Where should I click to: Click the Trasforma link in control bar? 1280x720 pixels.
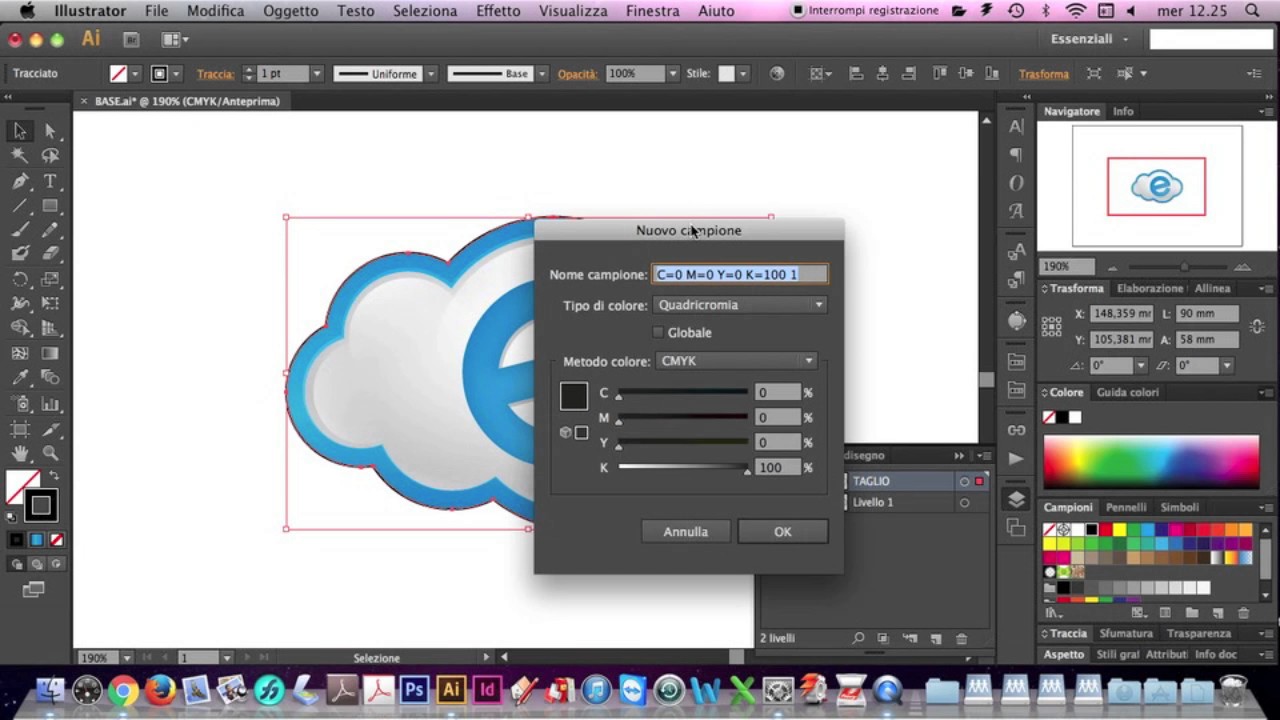[x=1044, y=74]
